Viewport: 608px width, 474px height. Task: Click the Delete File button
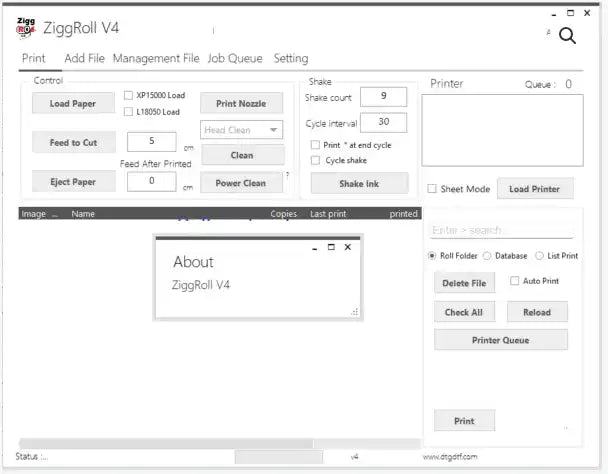(464, 283)
